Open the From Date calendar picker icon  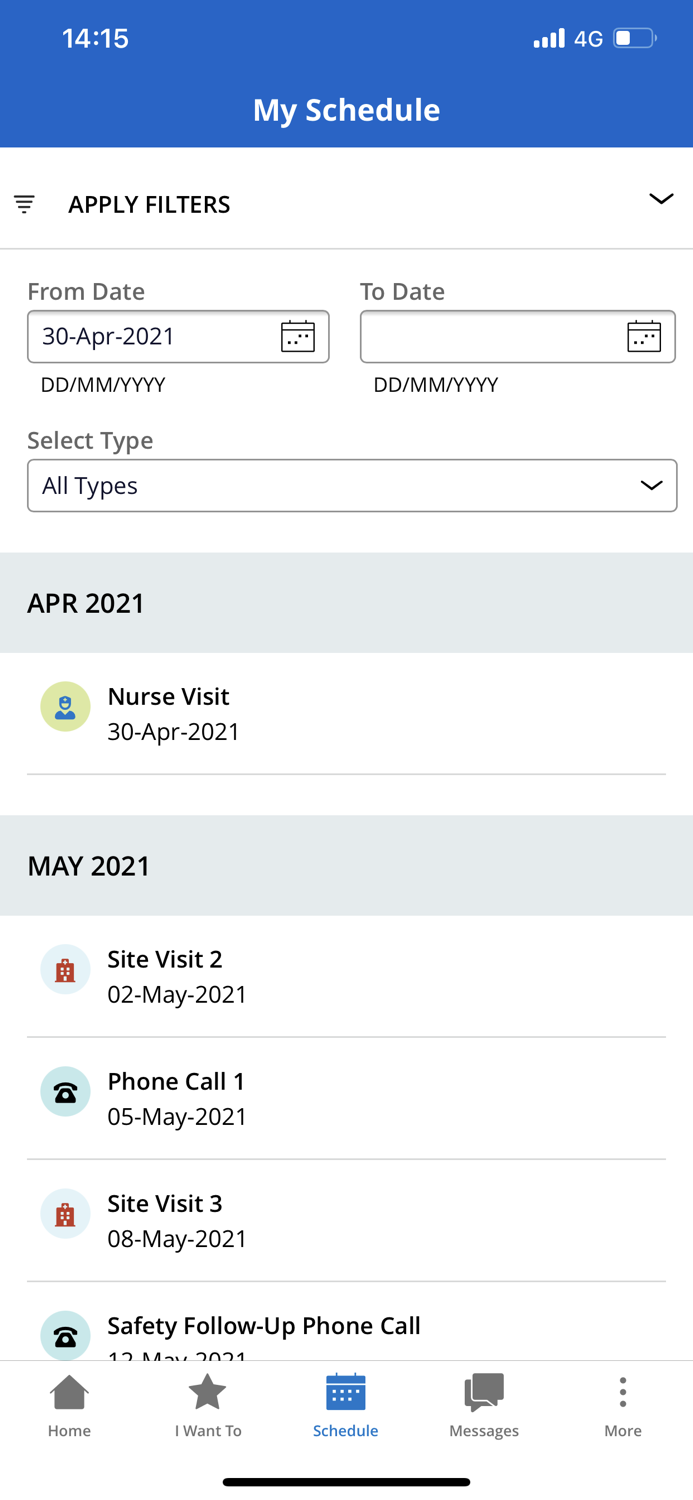click(x=298, y=337)
